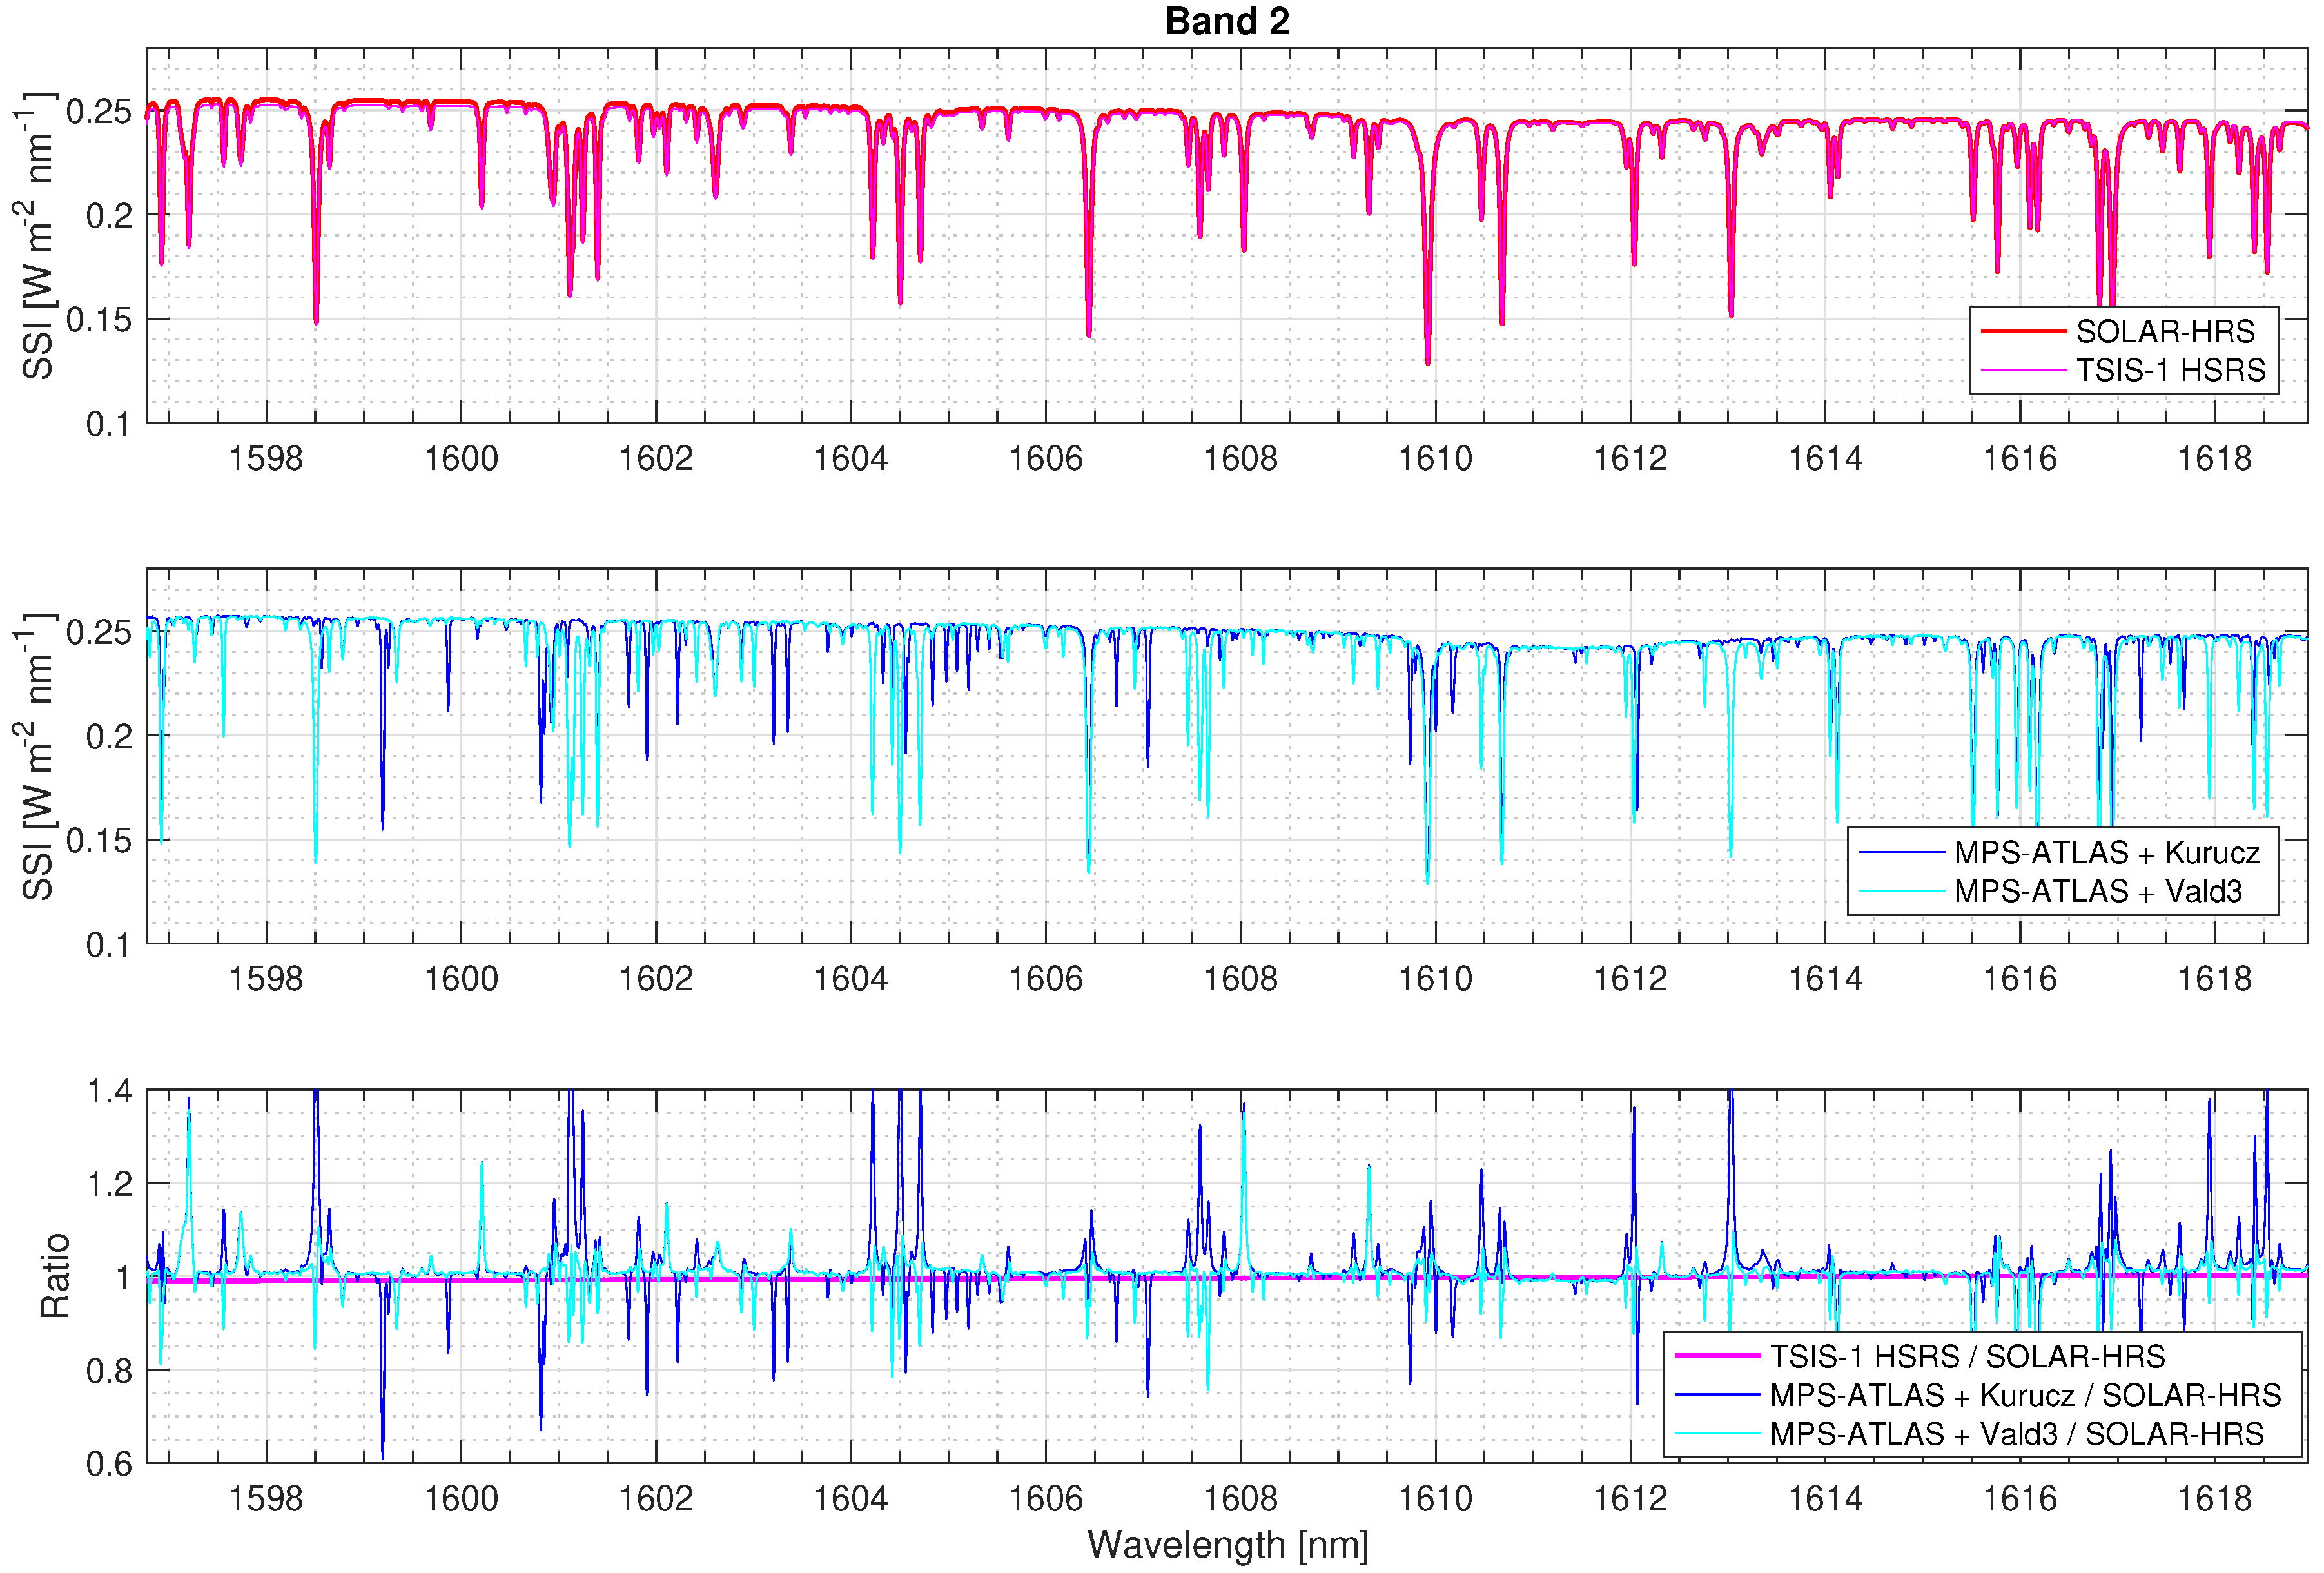The image size is (2324, 1573).
Task: Click the 1618 x-tick under the top plot
Action: point(2215,458)
